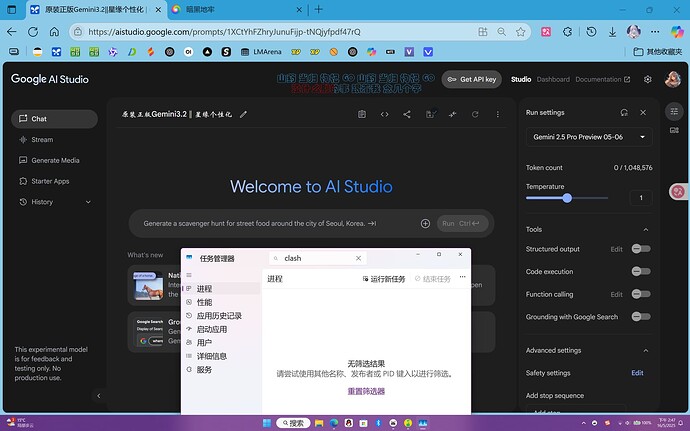Click the Run button
Screen dimensions: 690x431
tap(462, 224)
